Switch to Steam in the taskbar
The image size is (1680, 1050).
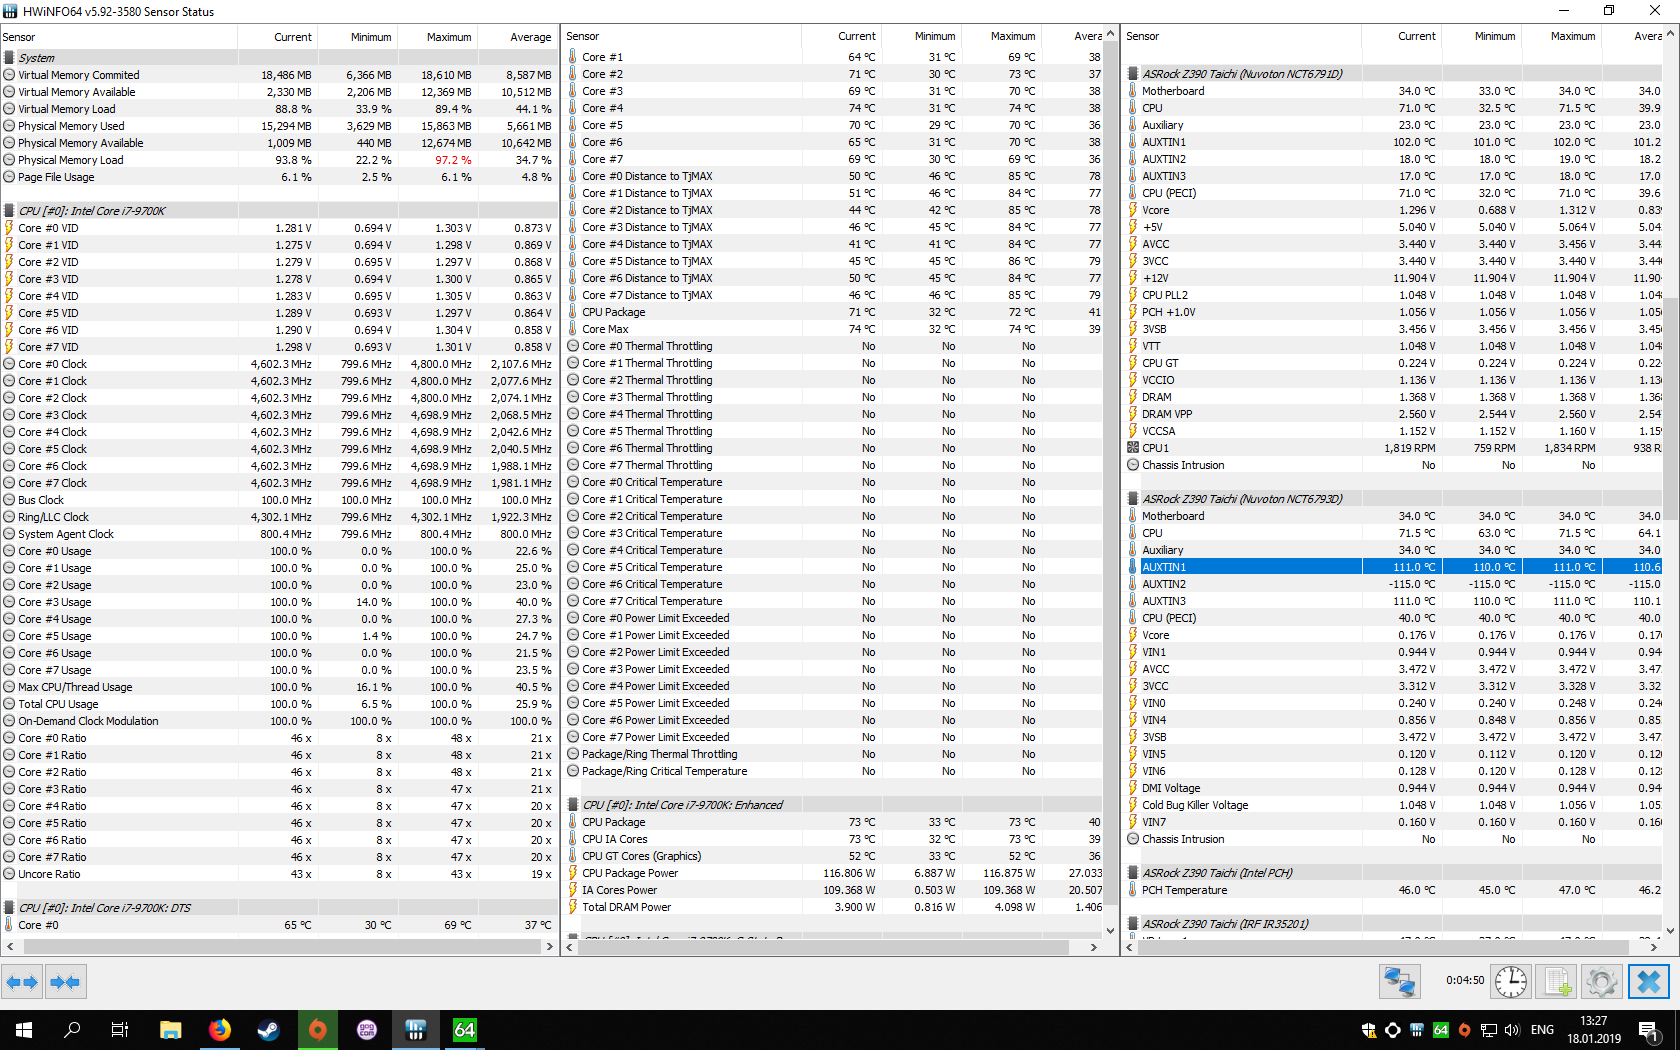pos(269,1030)
